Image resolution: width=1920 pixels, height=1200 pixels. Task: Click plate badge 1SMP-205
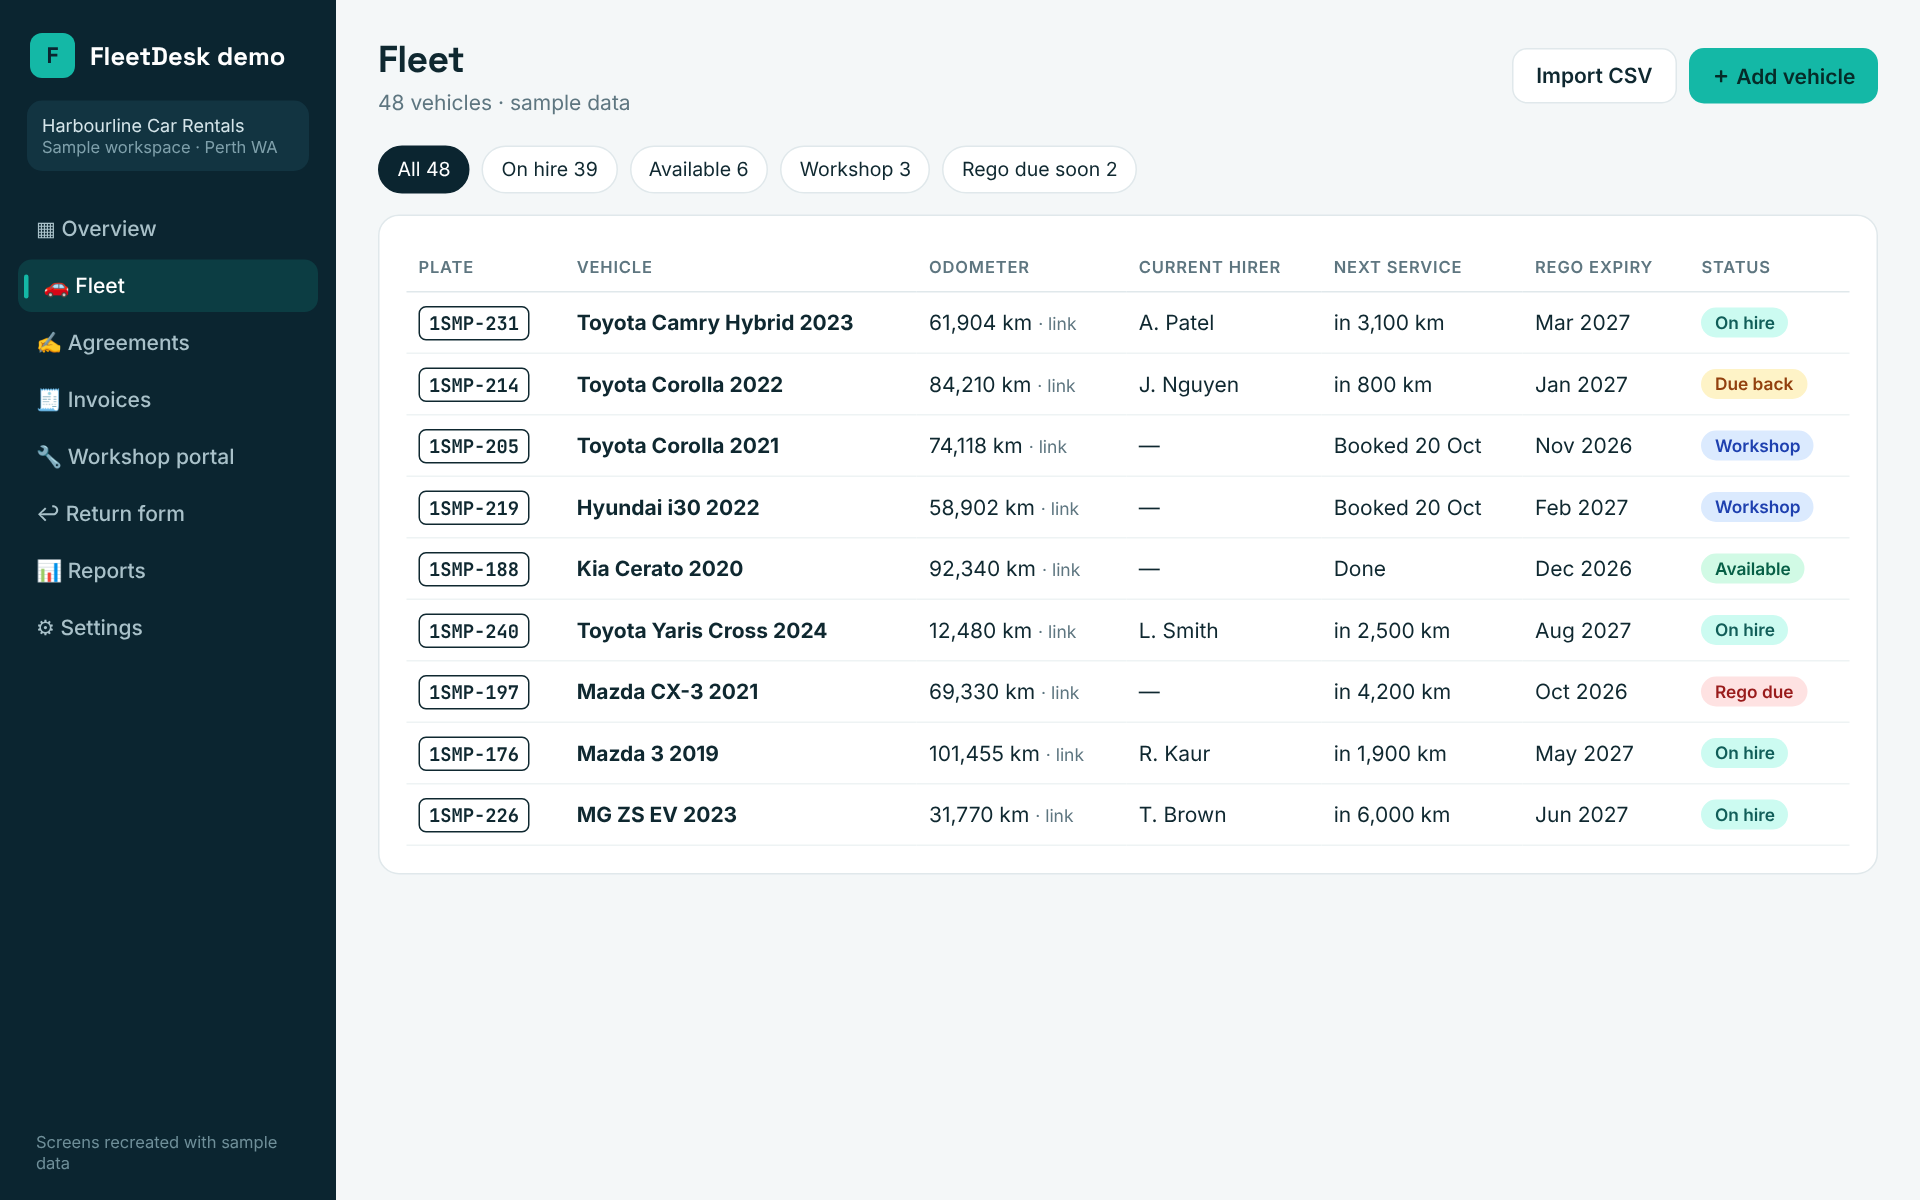pos(474,446)
